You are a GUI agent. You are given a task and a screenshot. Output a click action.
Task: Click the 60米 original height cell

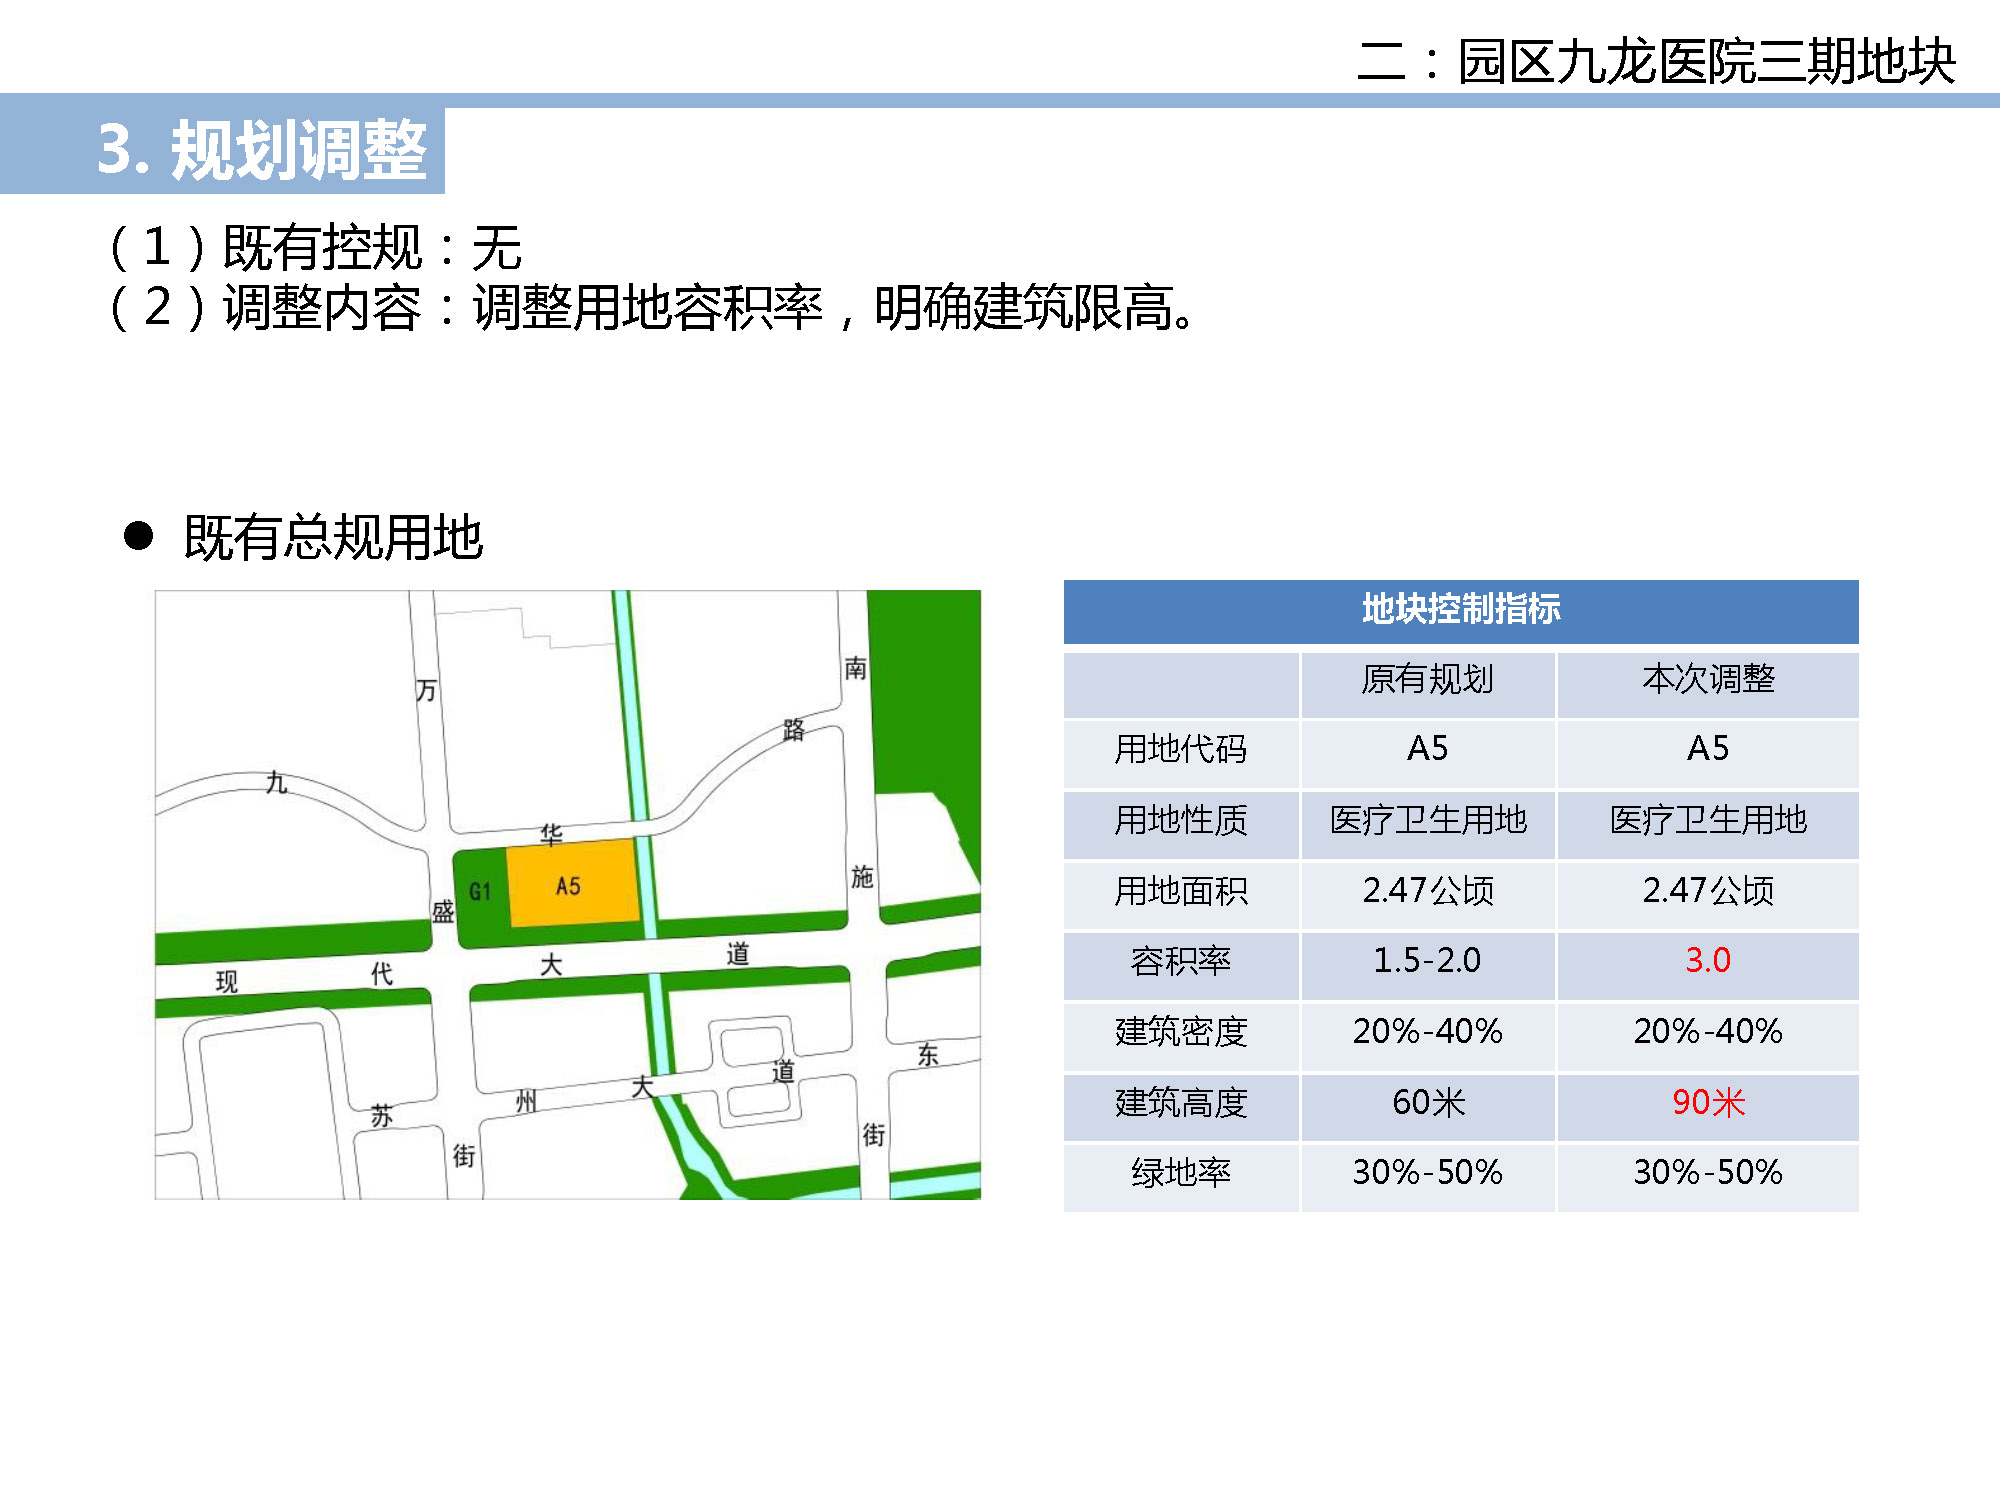tap(1427, 1103)
